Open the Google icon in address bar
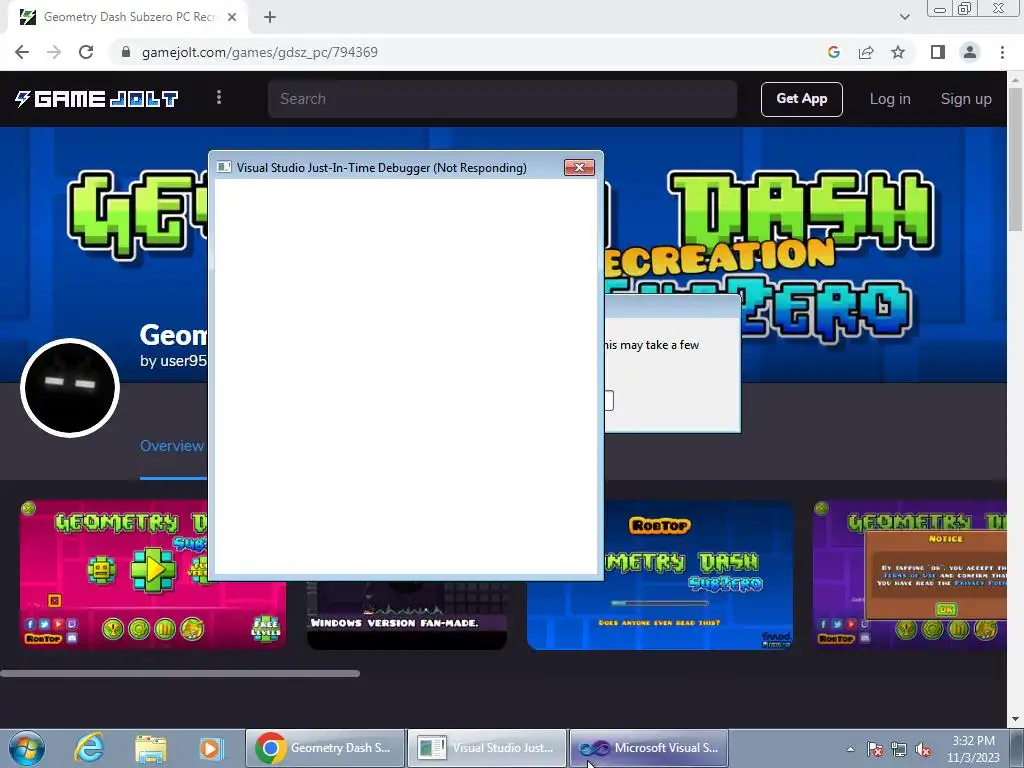 (833, 52)
